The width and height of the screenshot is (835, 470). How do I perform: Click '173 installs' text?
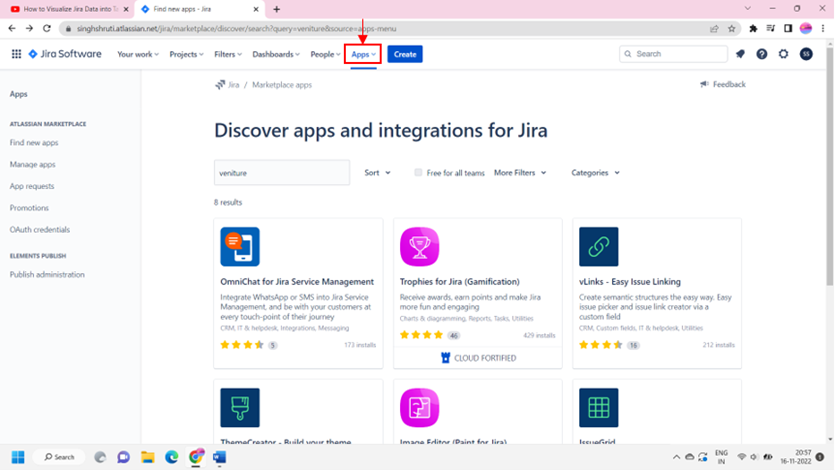click(360, 345)
